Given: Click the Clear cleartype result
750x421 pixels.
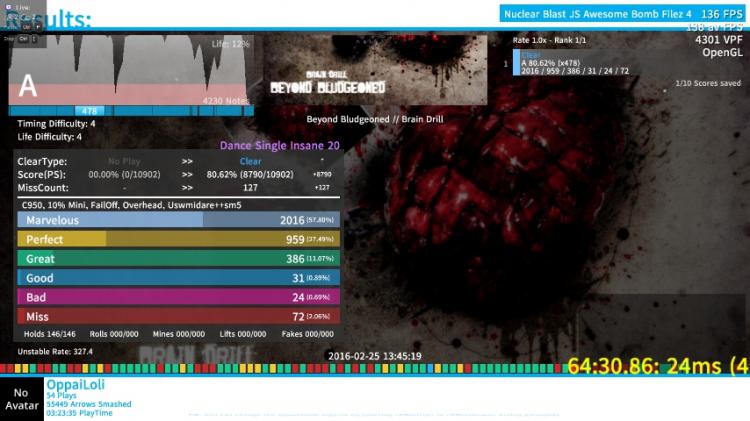Looking at the screenshot, I should (250, 161).
